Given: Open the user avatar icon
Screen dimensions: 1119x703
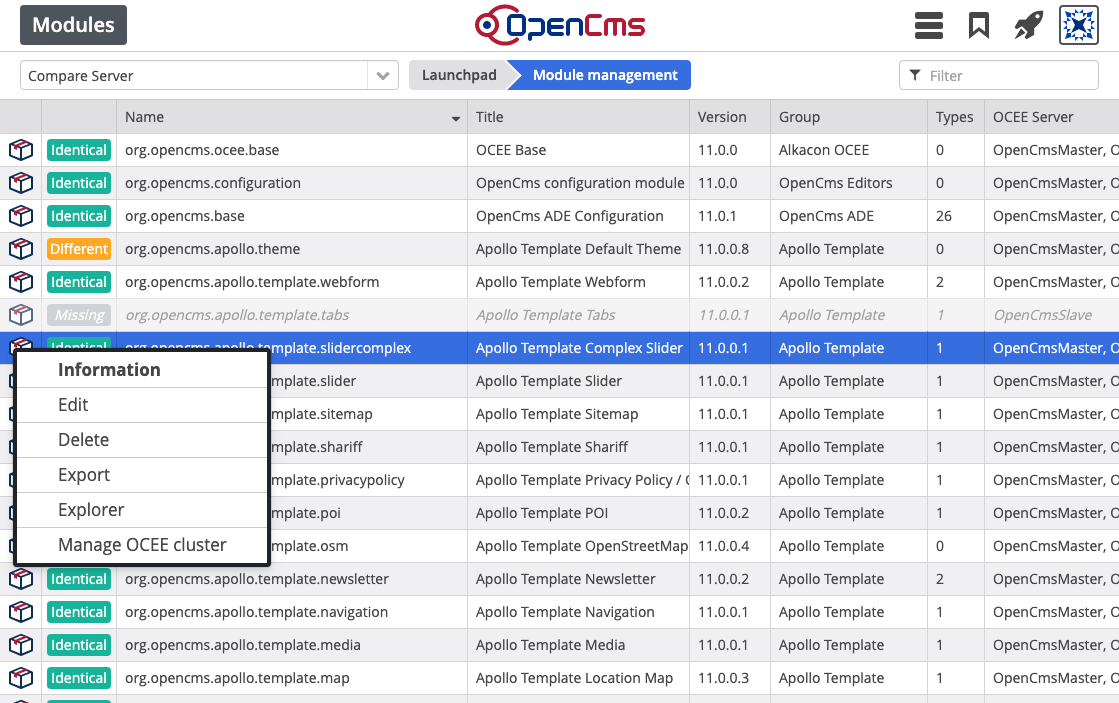Looking at the screenshot, I should (1078, 26).
